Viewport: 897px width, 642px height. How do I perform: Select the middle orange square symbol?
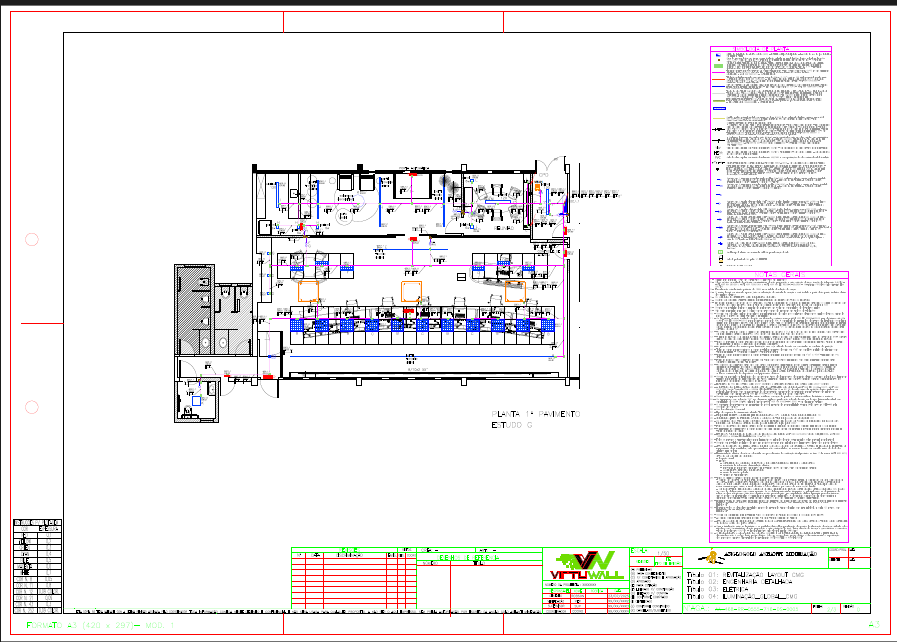point(410,290)
